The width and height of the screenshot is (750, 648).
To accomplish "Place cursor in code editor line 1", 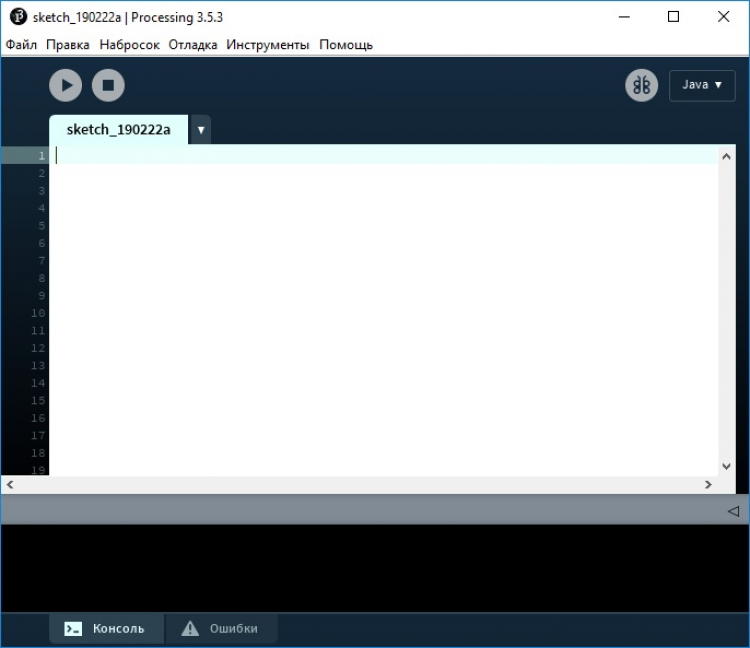I will click(383, 155).
